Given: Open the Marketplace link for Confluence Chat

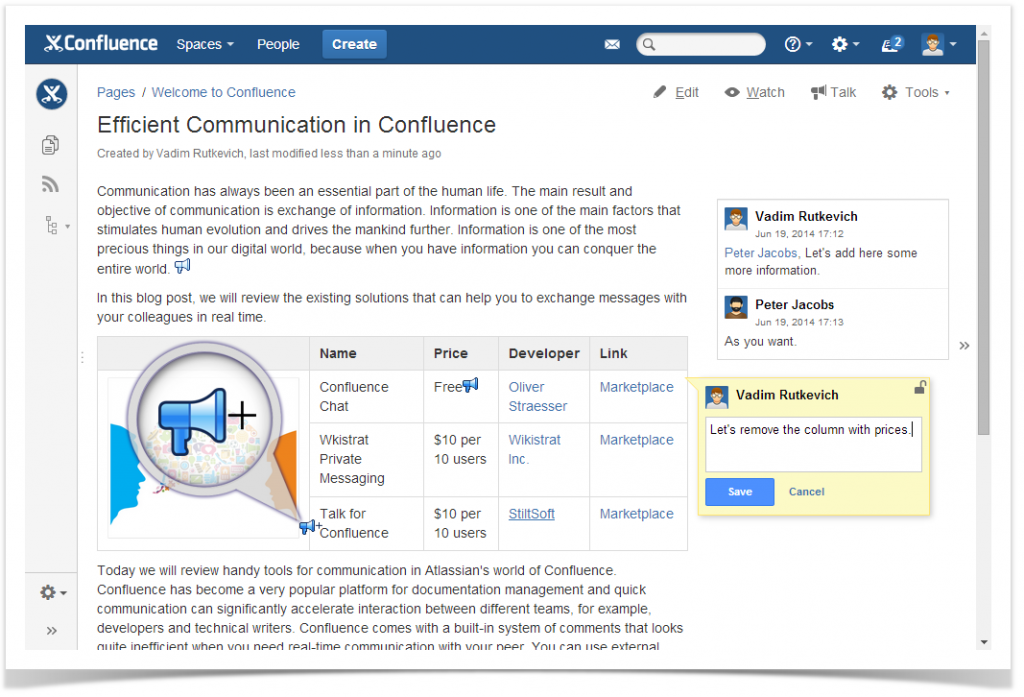Looking at the screenshot, I should (x=636, y=387).
